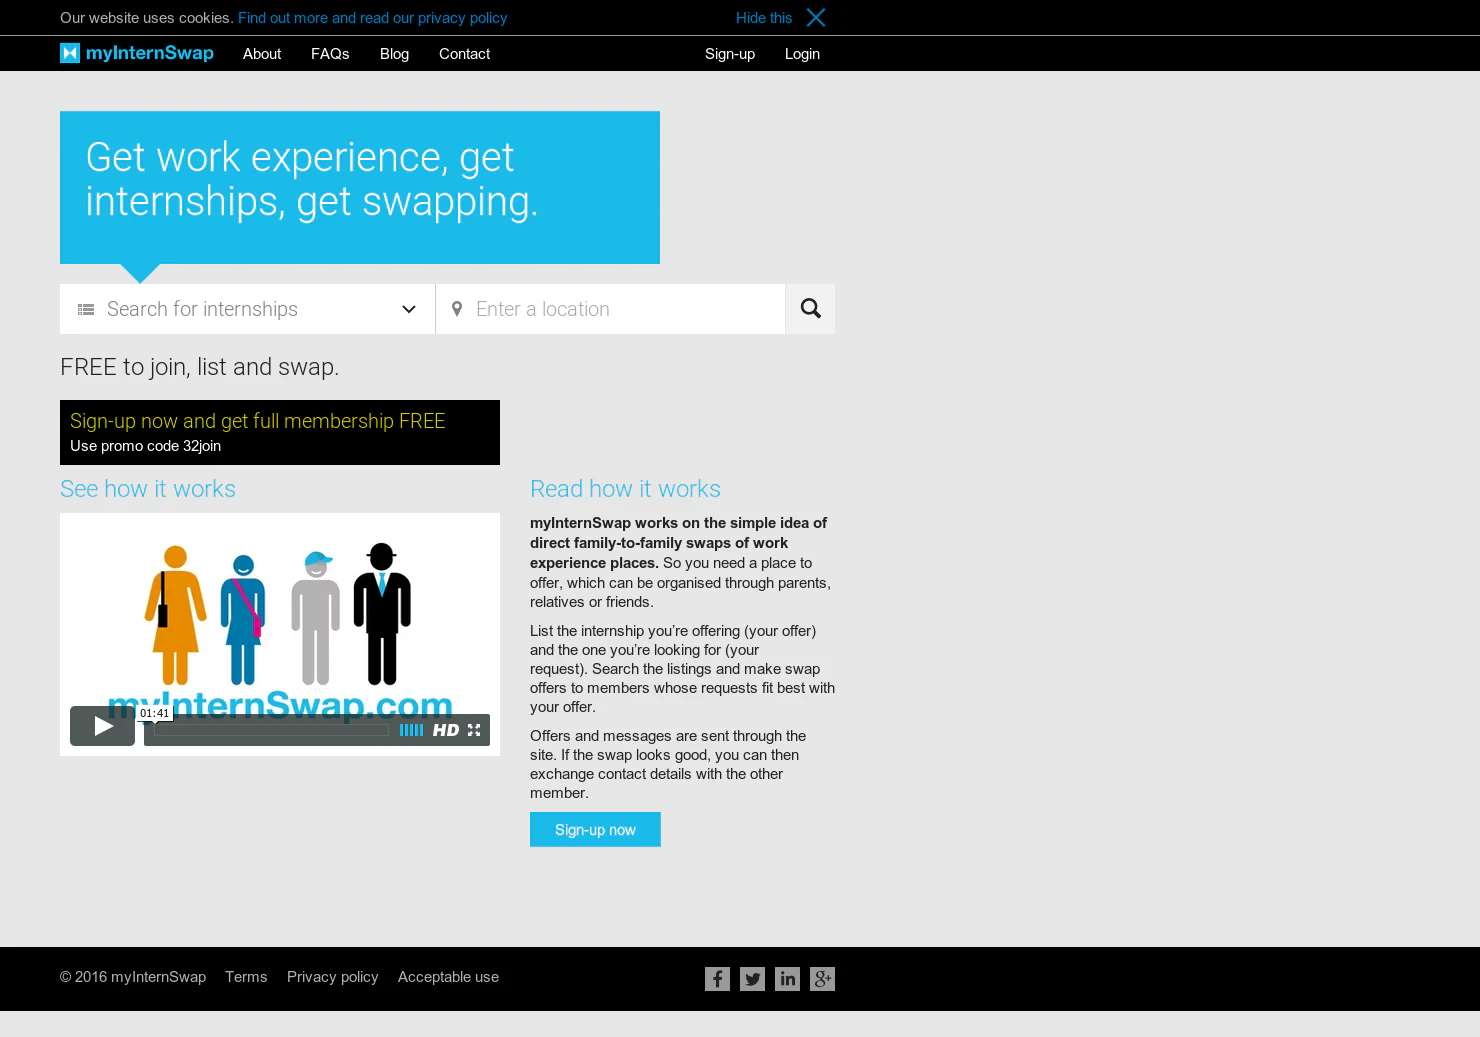Open the Terms footer link
The width and height of the screenshot is (1480, 1037).
pyautogui.click(x=246, y=977)
